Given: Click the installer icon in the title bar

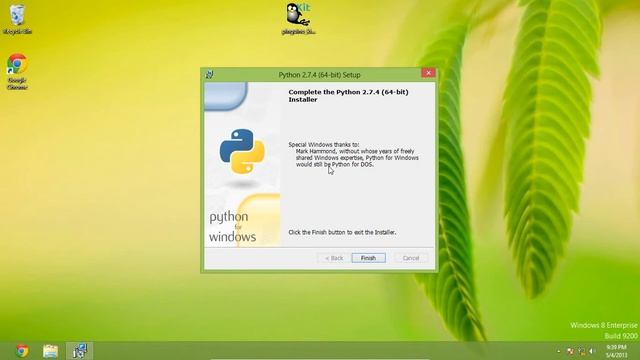Looking at the screenshot, I should [x=209, y=75].
